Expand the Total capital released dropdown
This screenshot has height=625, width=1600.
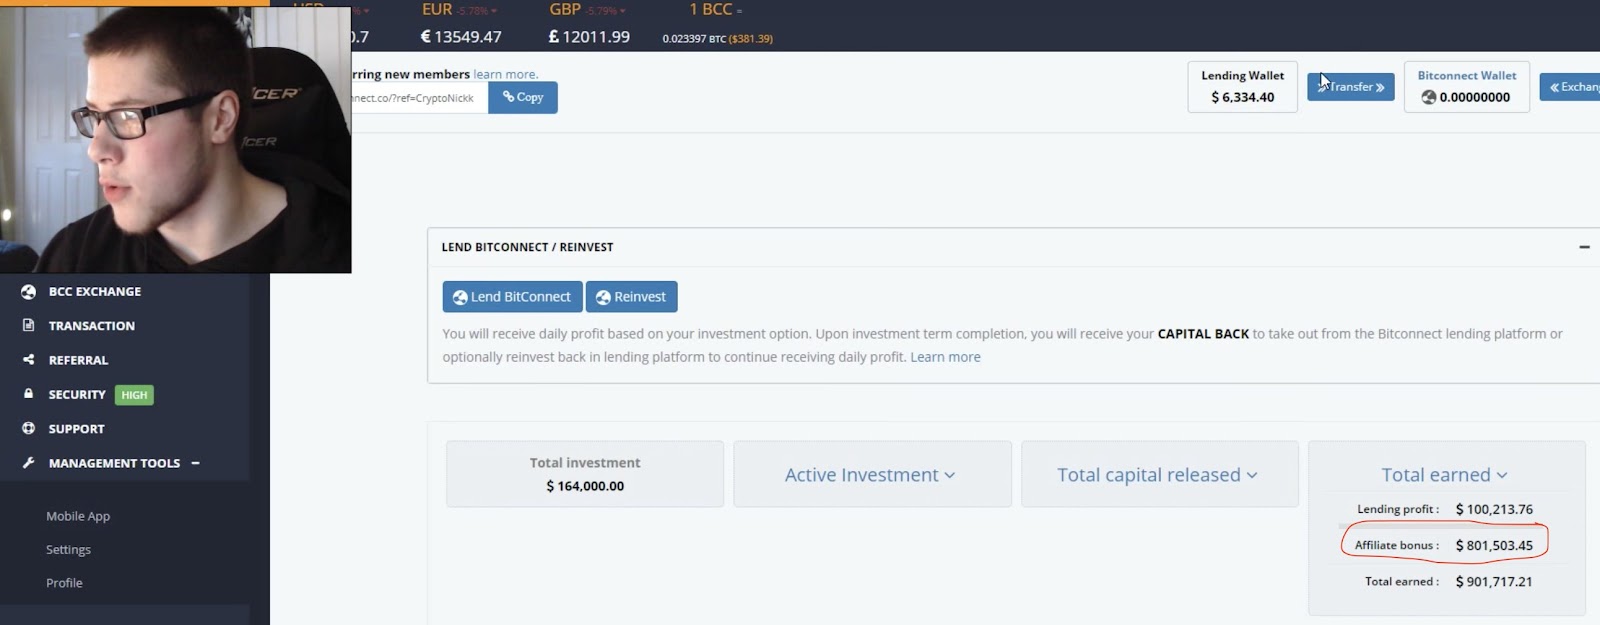click(x=1158, y=475)
